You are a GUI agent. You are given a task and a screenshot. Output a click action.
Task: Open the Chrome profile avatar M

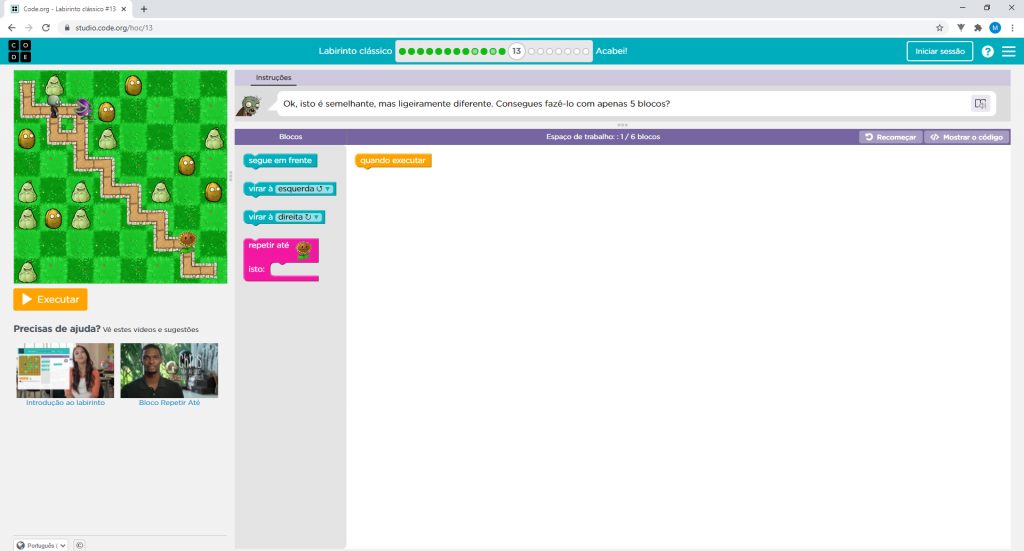point(995,27)
